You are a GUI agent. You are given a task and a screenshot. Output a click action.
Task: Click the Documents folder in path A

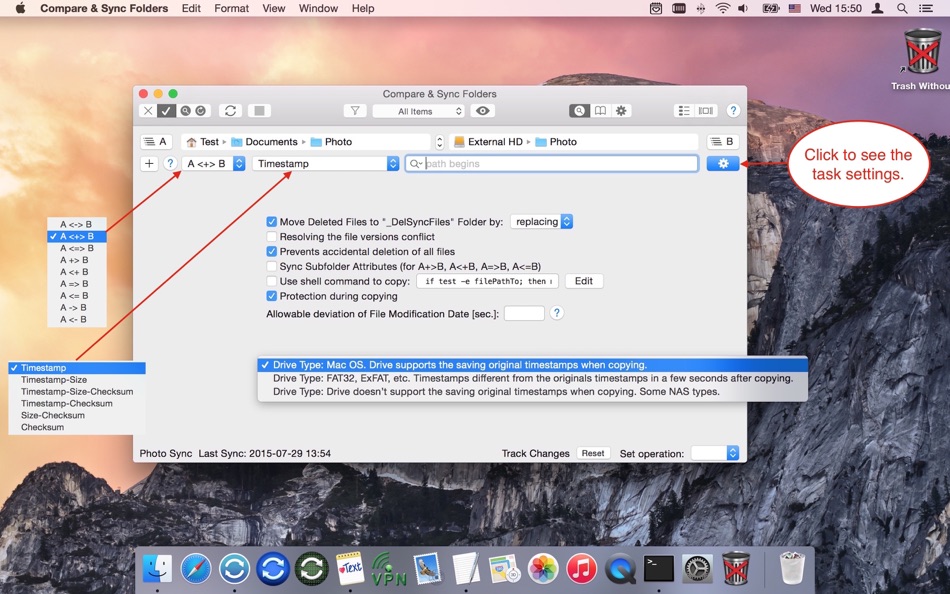(x=264, y=142)
